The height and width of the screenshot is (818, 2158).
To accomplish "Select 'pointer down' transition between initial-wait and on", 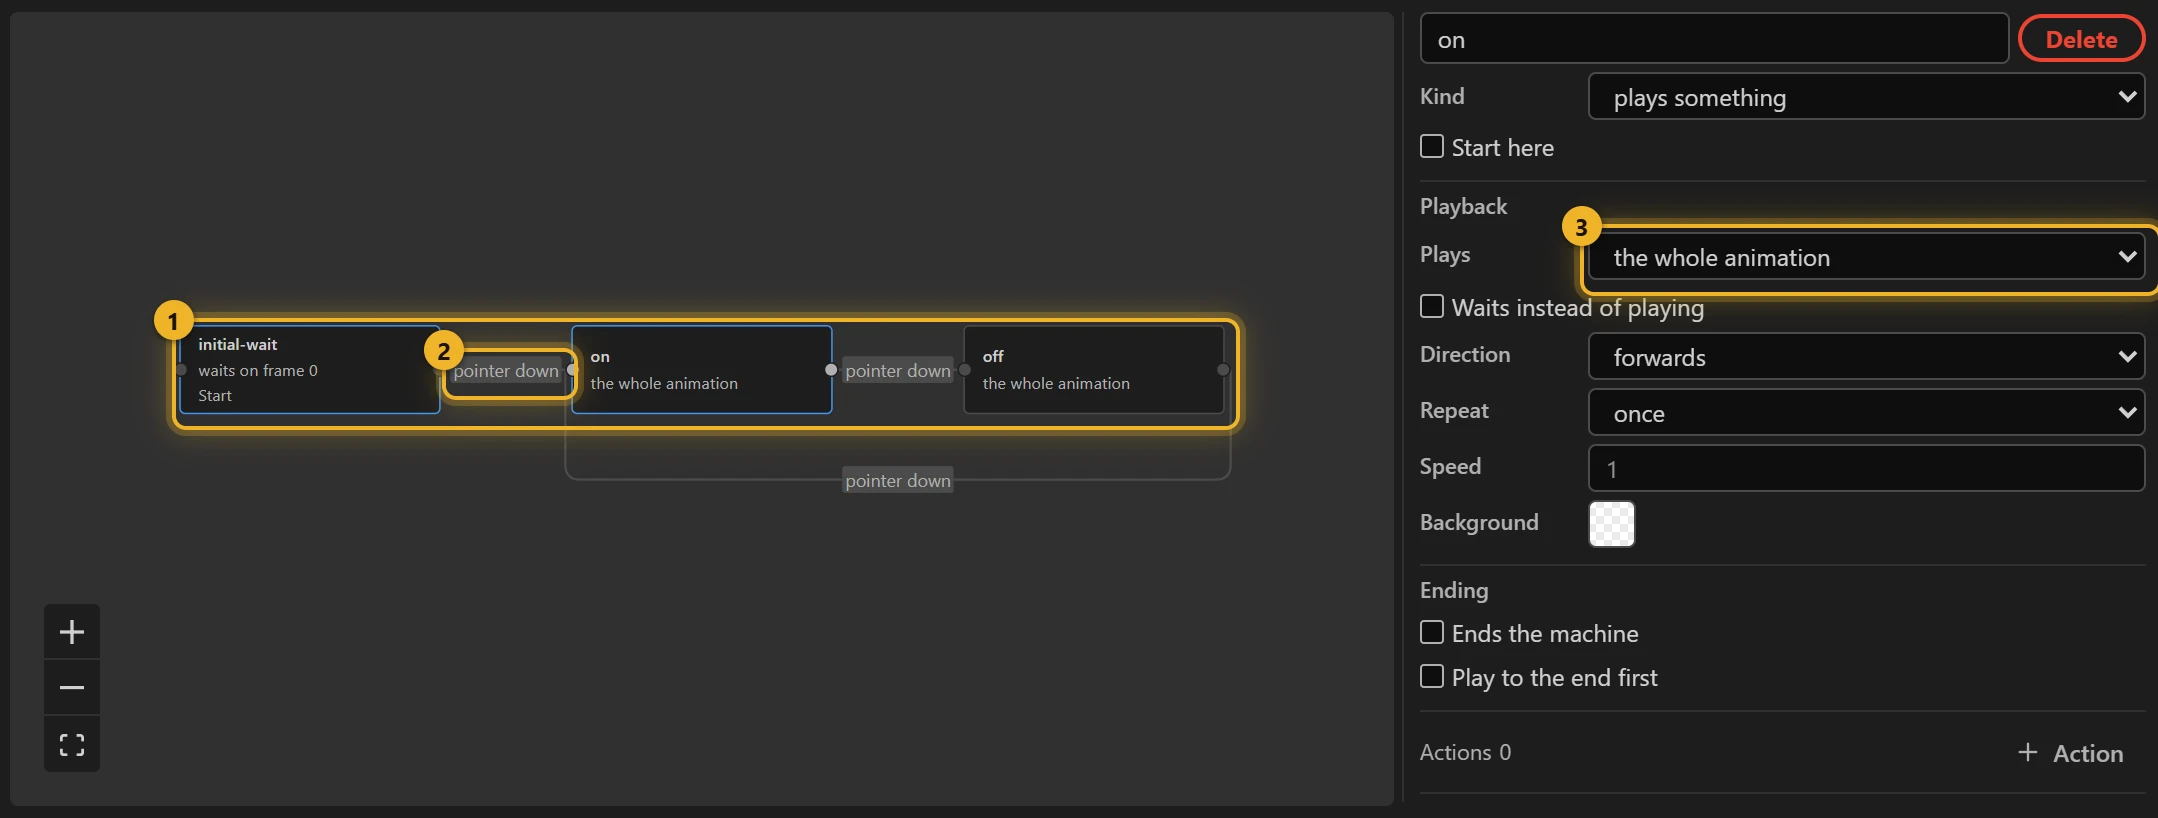I will pos(506,371).
